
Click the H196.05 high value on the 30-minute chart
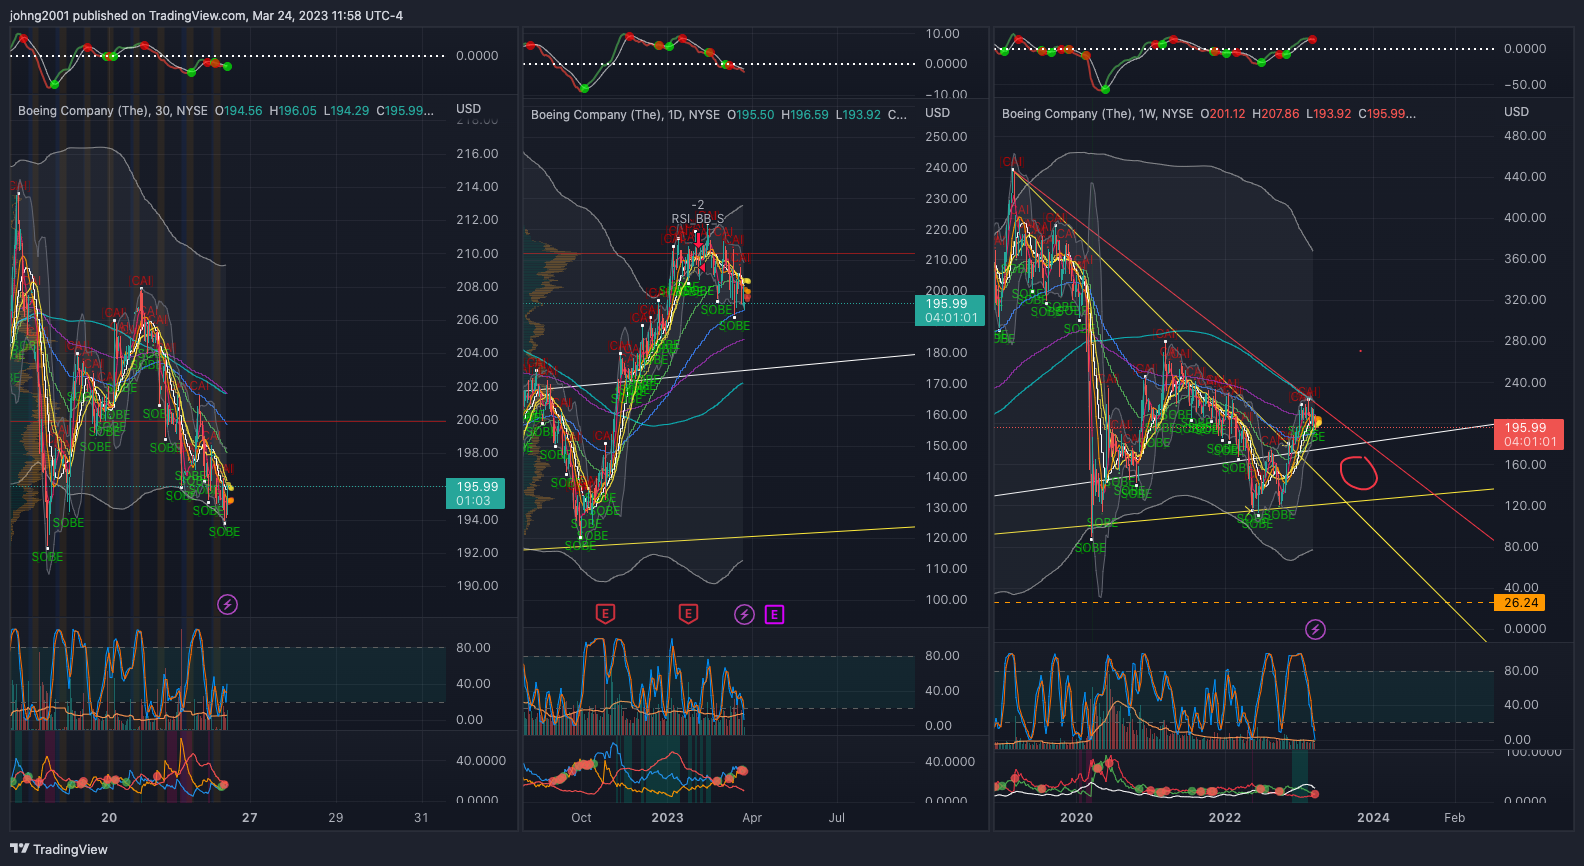point(293,111)
